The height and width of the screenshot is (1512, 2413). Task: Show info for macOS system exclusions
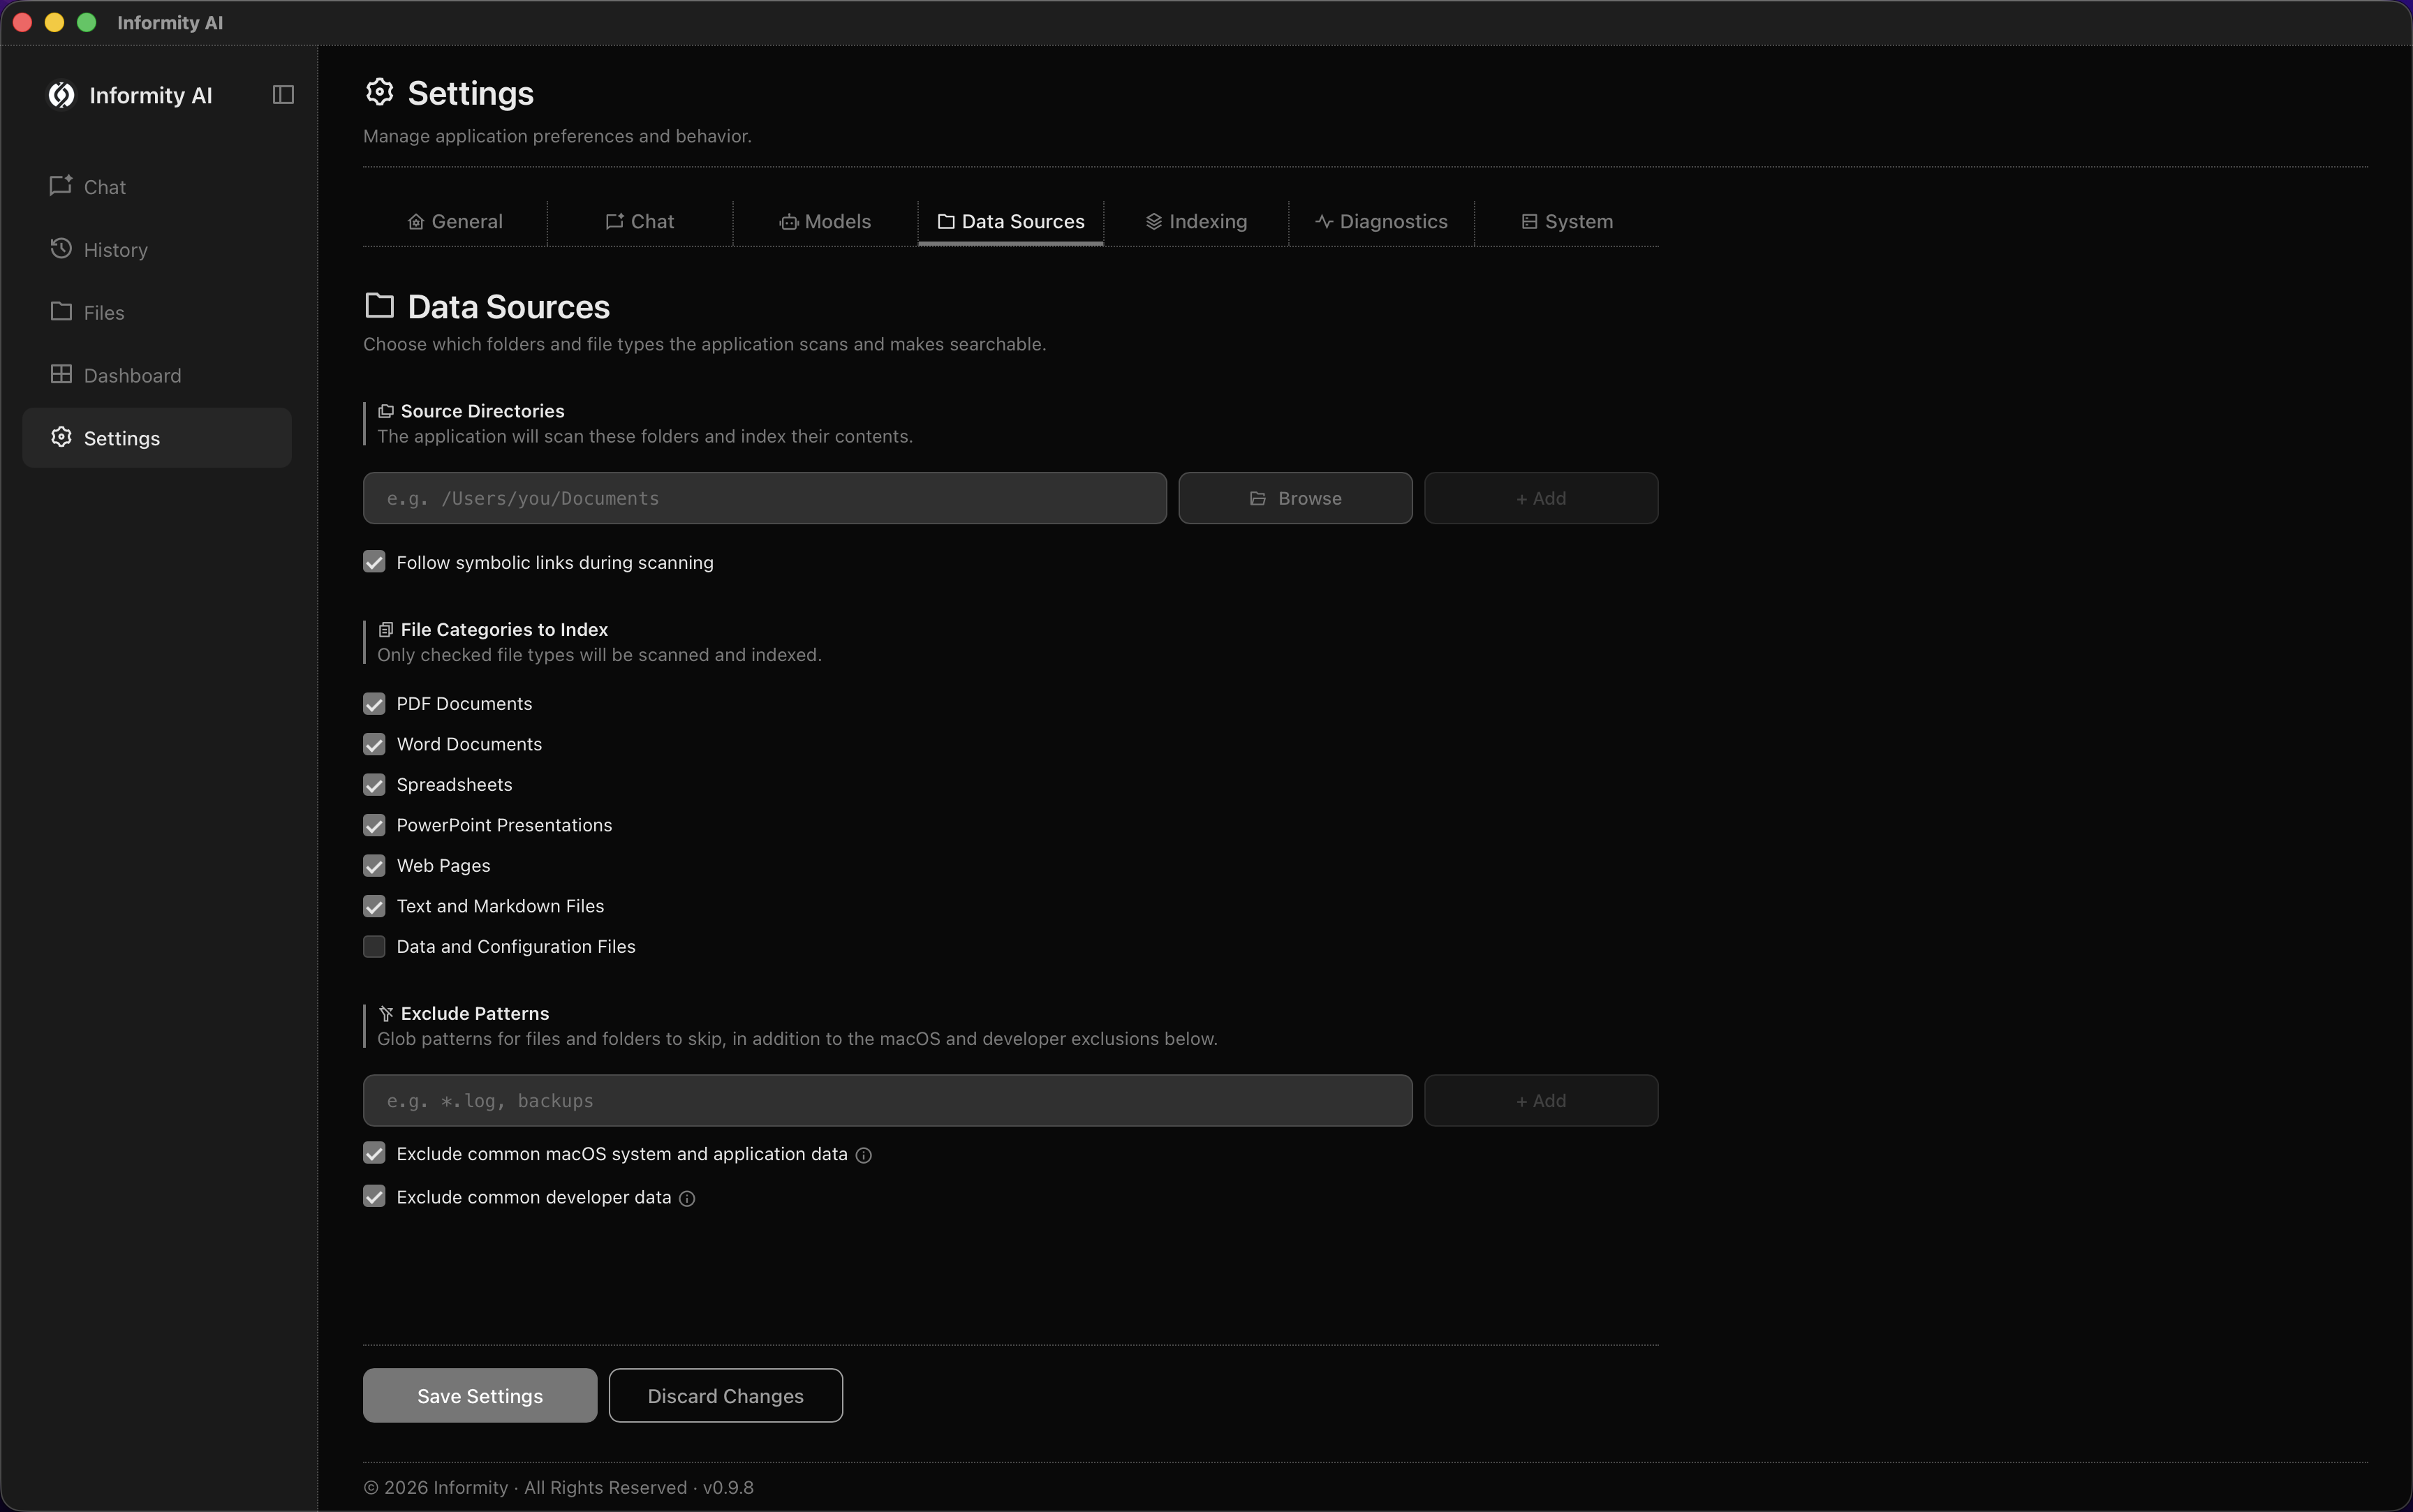pyautogui.click(x=864, y=1156)
